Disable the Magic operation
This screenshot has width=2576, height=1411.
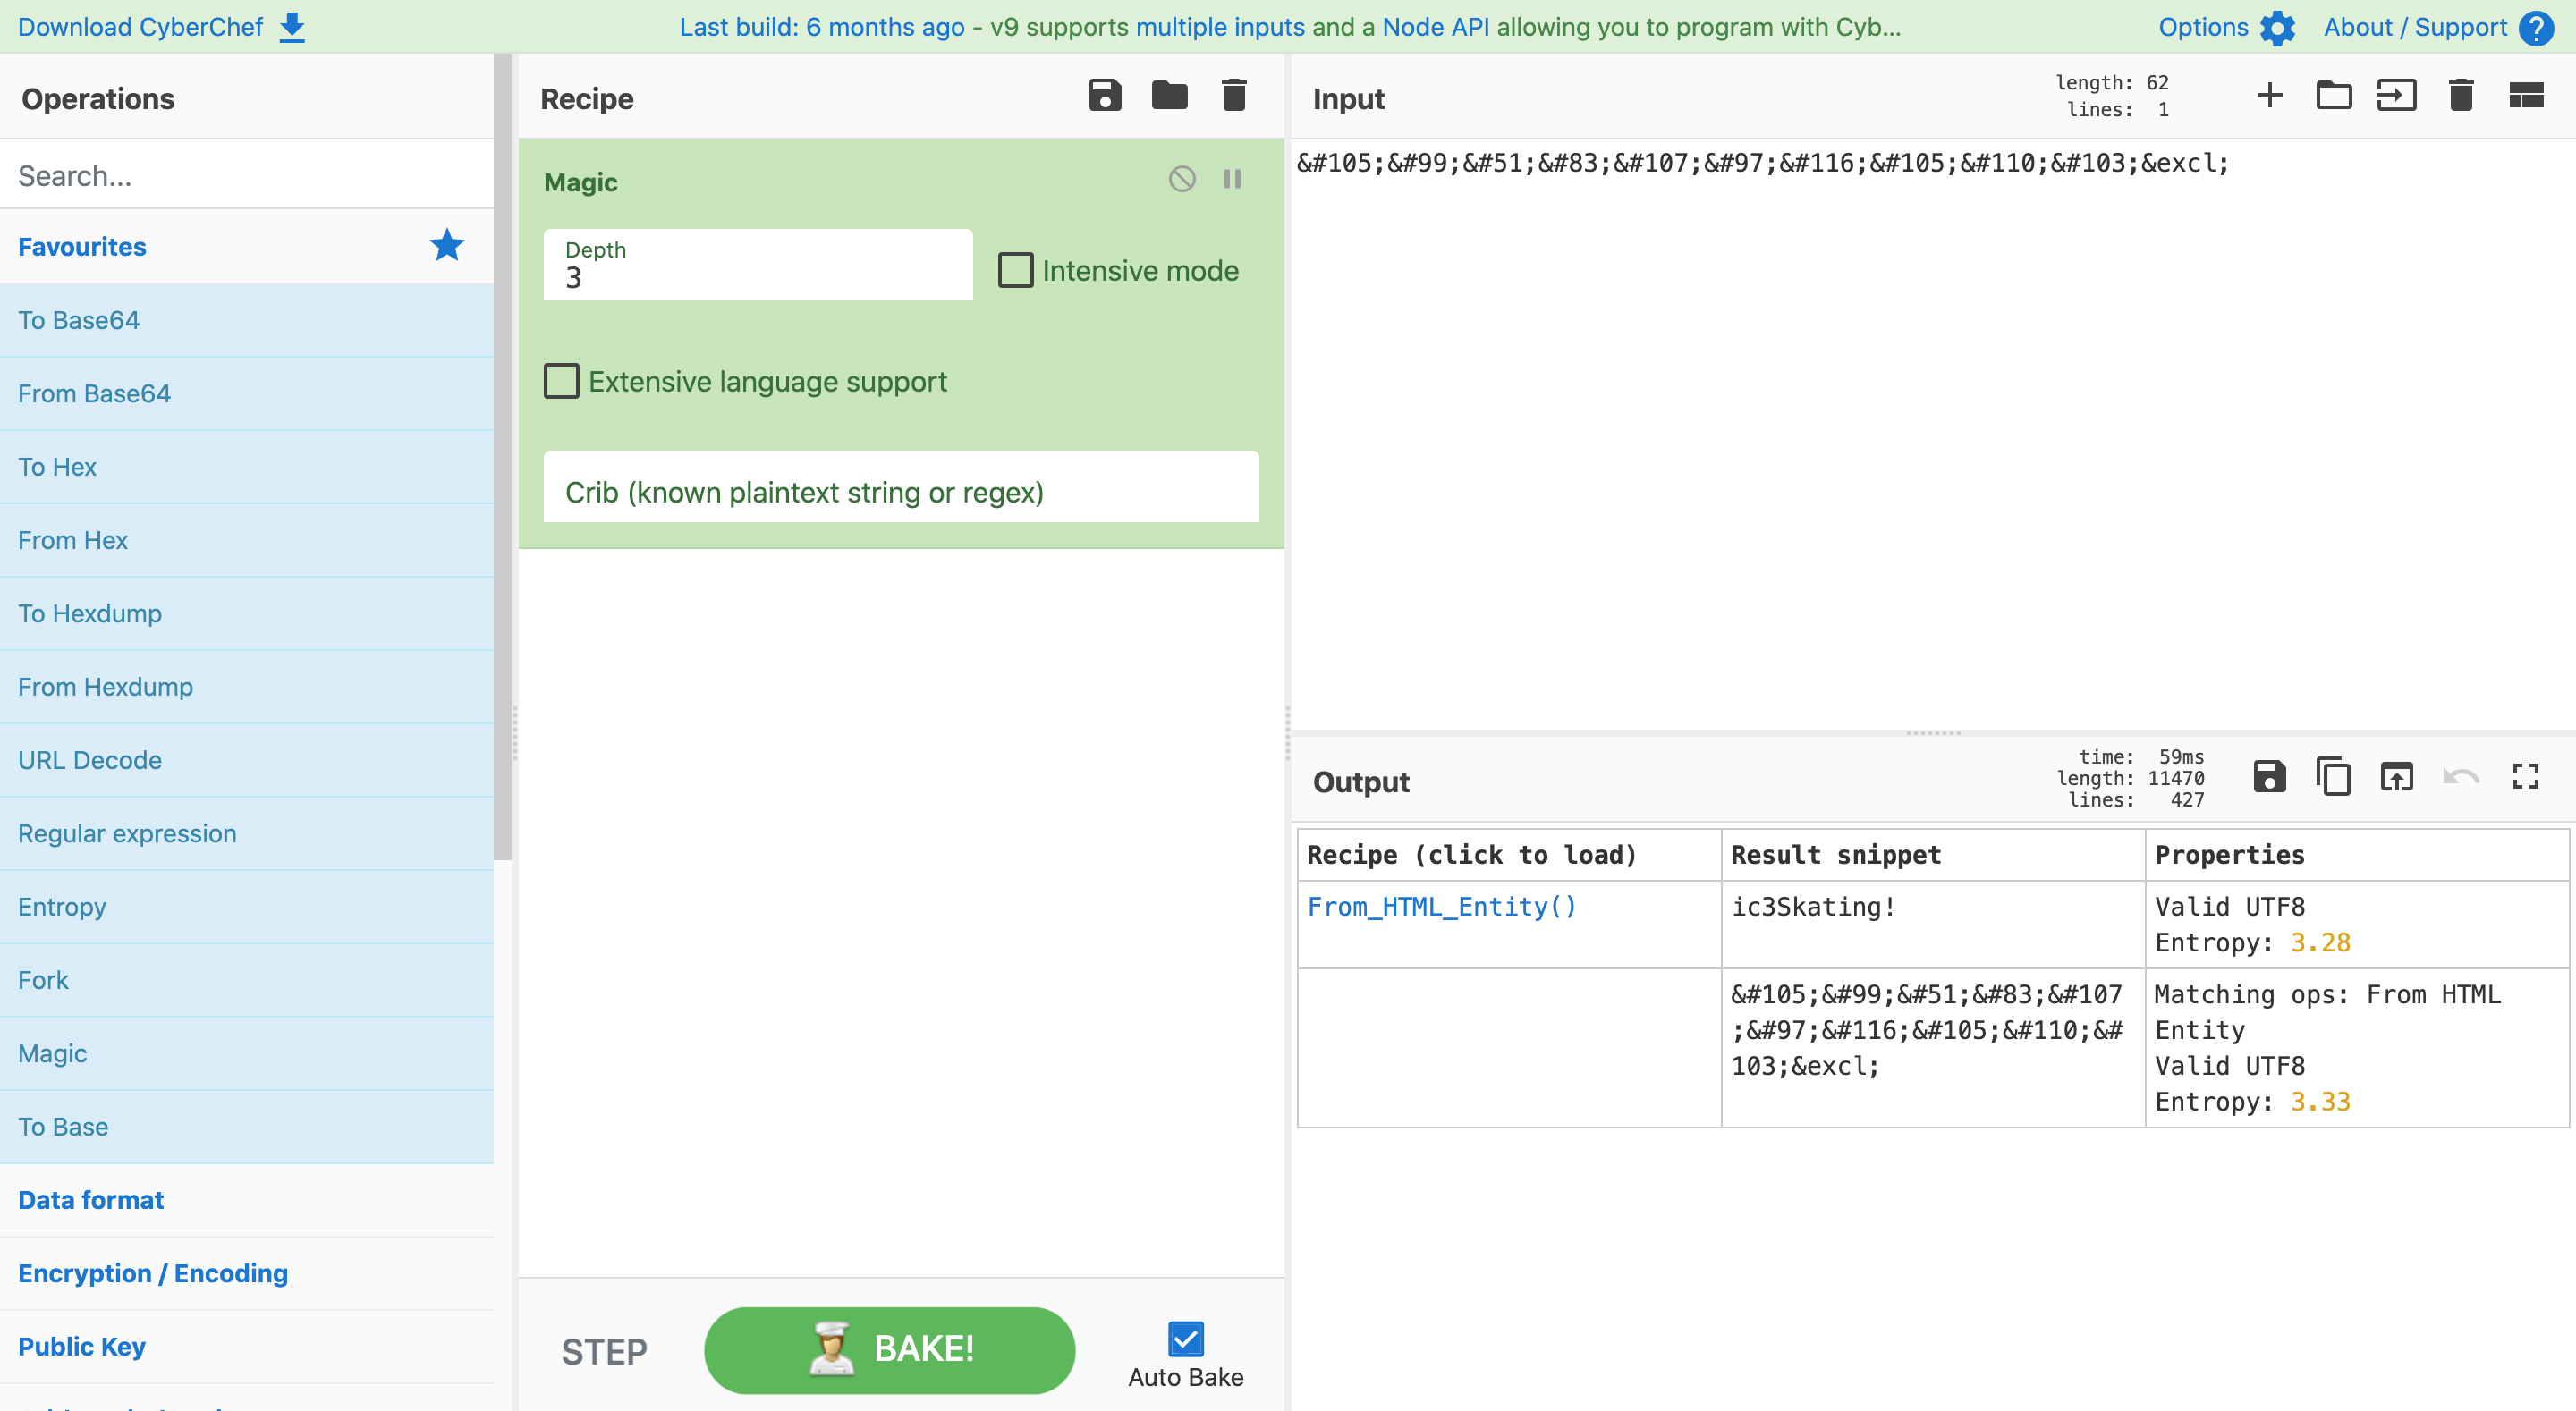coord(1182,179)
